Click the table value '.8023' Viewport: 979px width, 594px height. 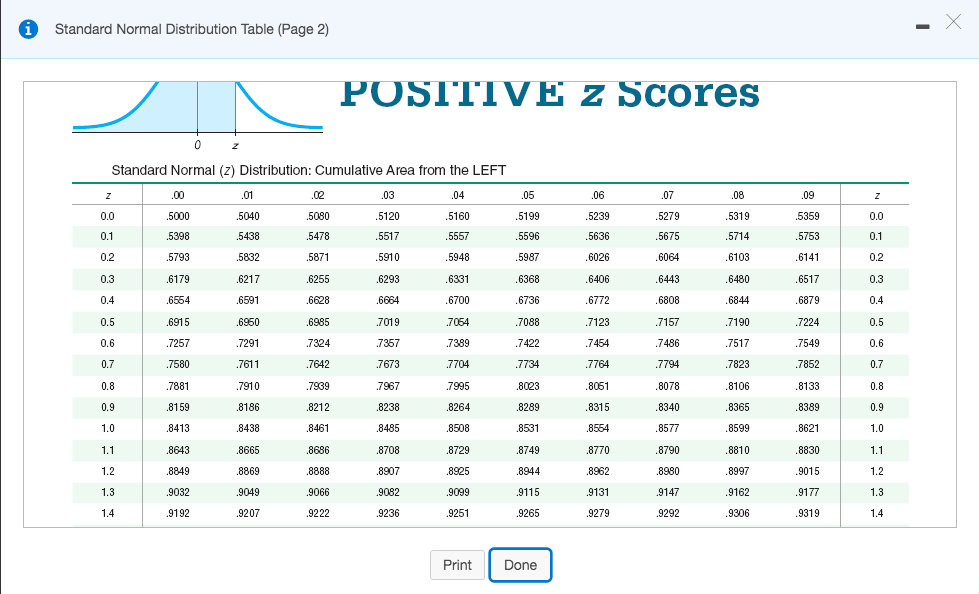528,386
